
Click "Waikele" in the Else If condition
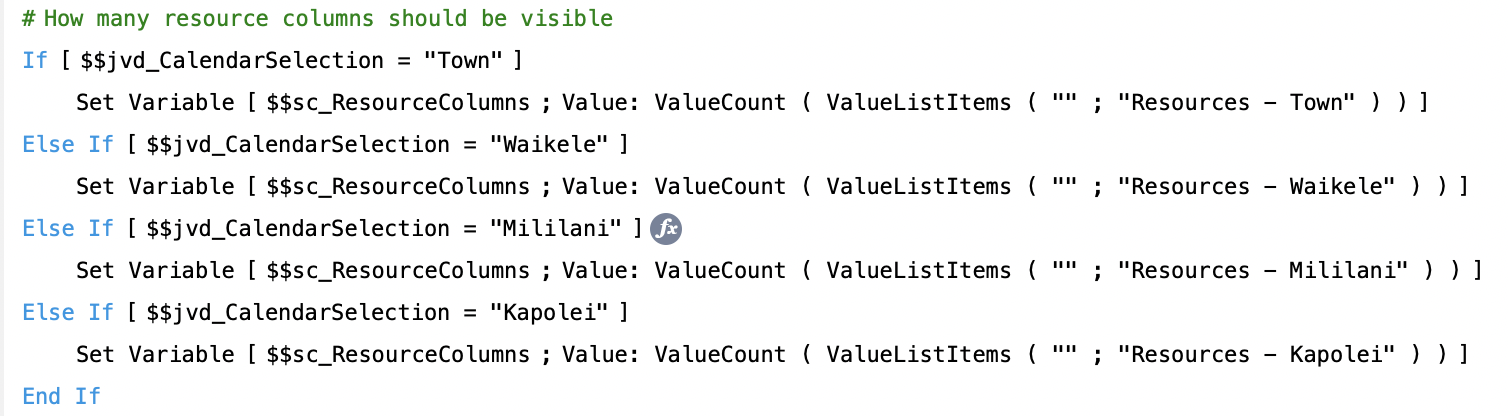[549, 145]
